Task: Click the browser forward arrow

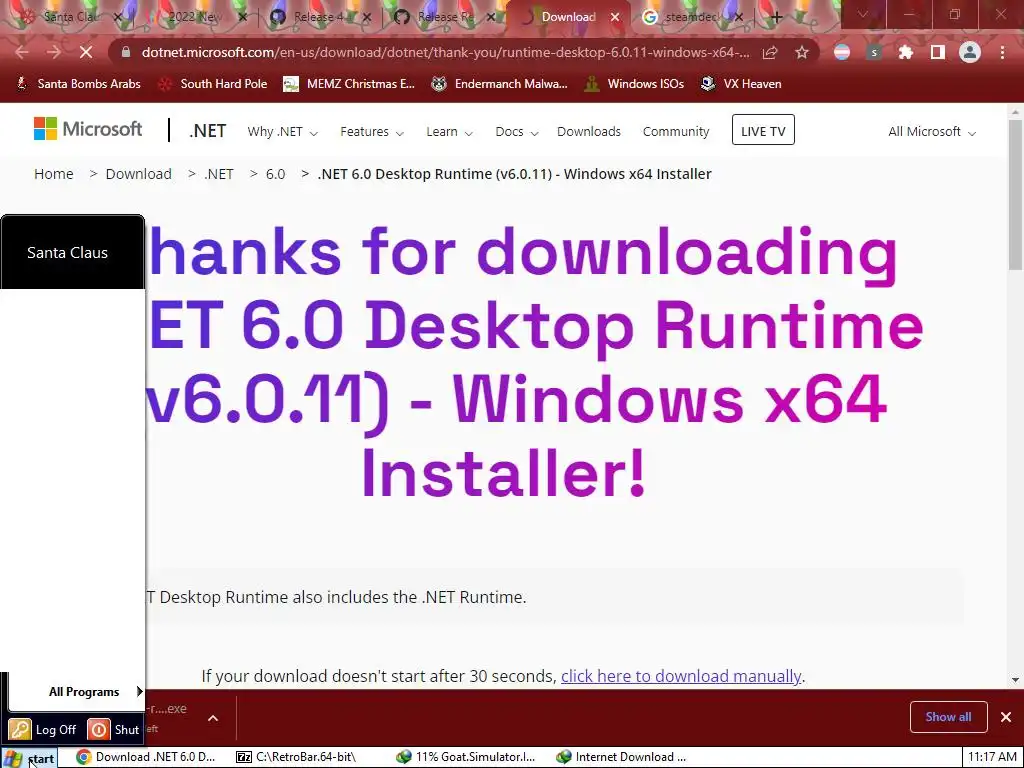Action: [x=54, y=52]
